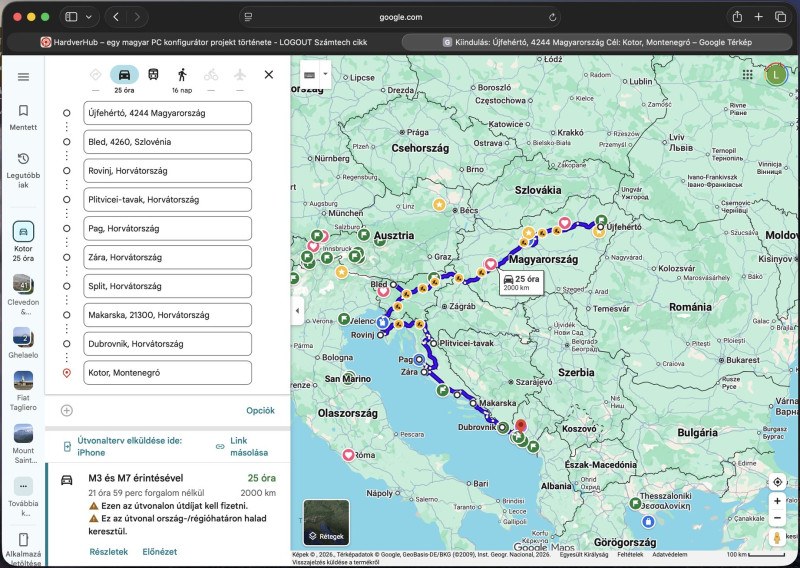The width and height of the screenshot is (800, 568).
Task: Select flight travel mode icon
Action: coord(240,75)
